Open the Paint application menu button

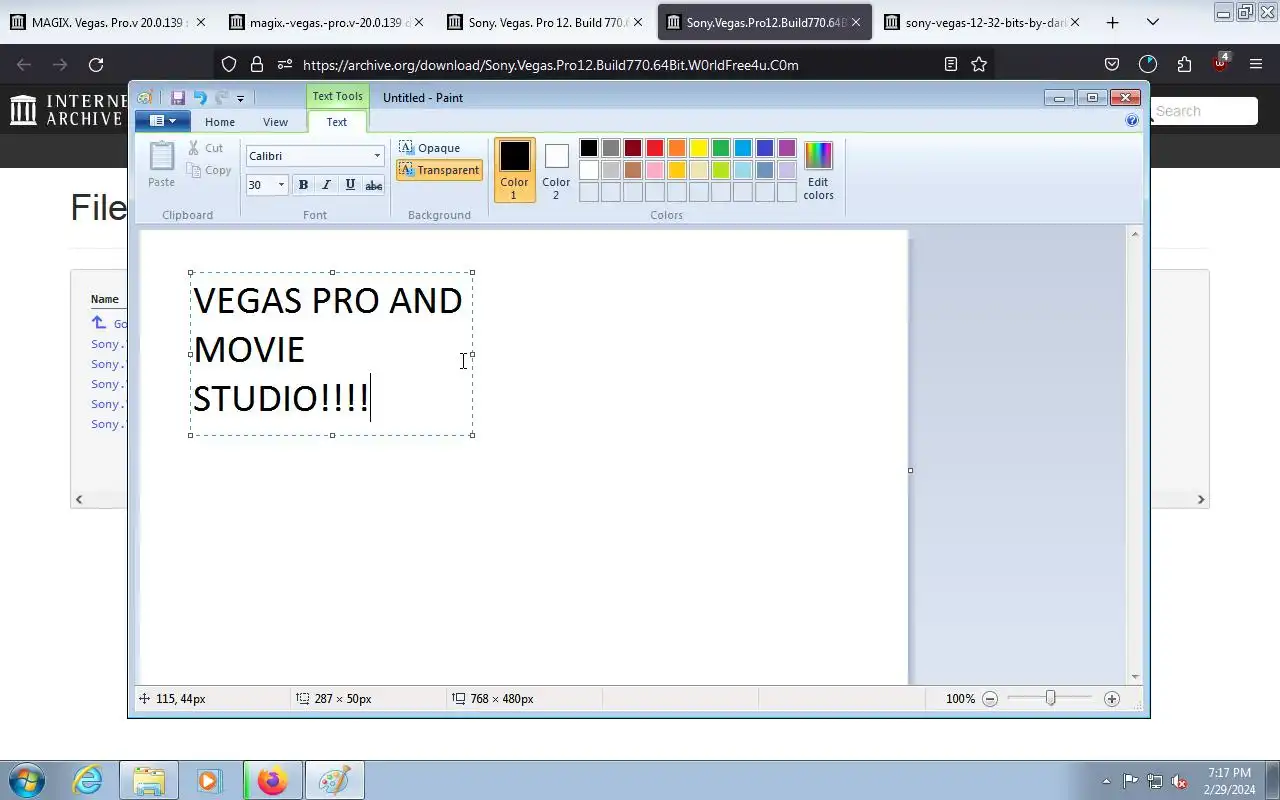[x=162, y=121]
